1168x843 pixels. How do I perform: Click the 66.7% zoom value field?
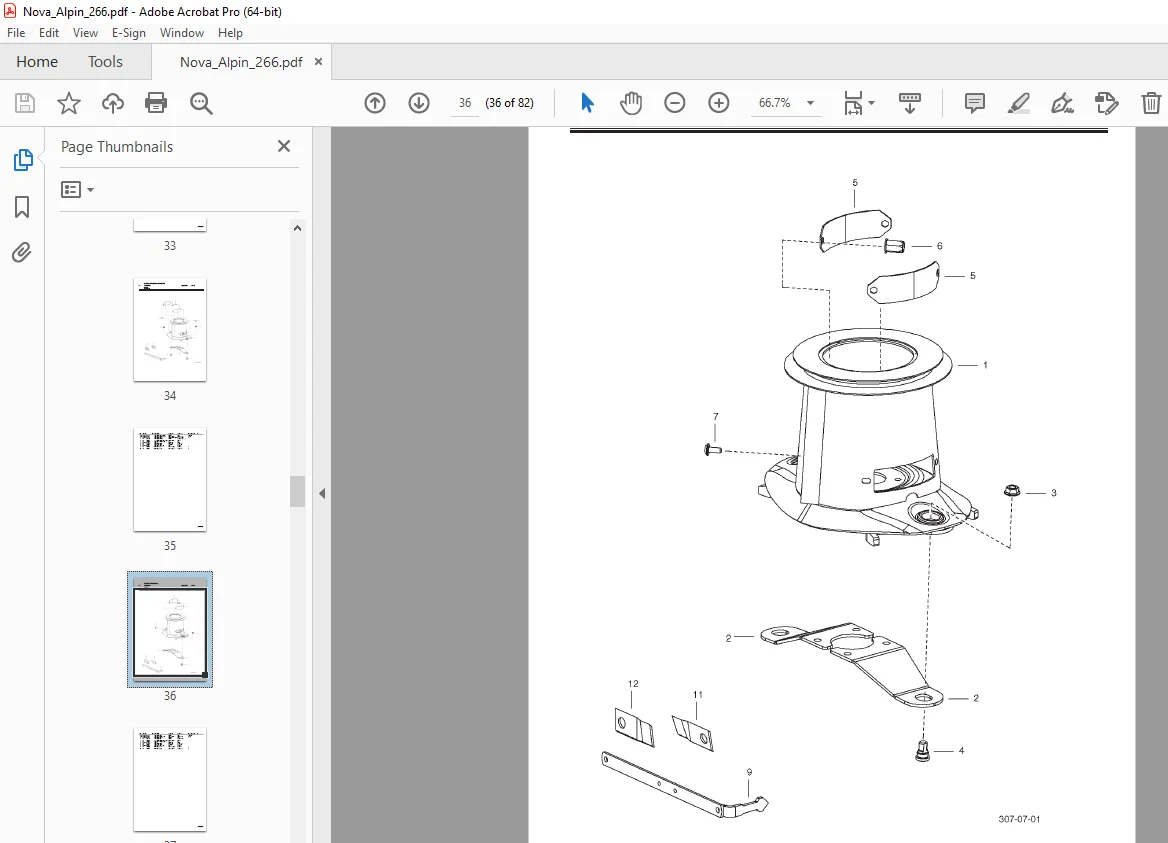coord(774,103)
